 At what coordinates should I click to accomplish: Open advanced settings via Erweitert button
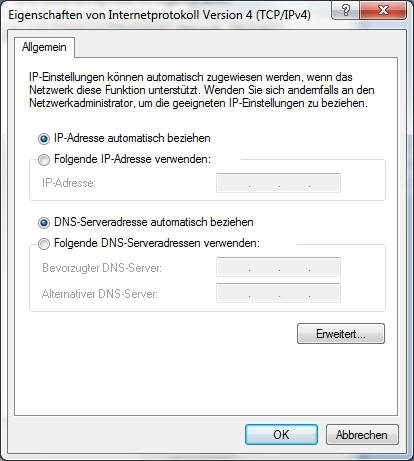pyautogui.click(x=341, y=334)
